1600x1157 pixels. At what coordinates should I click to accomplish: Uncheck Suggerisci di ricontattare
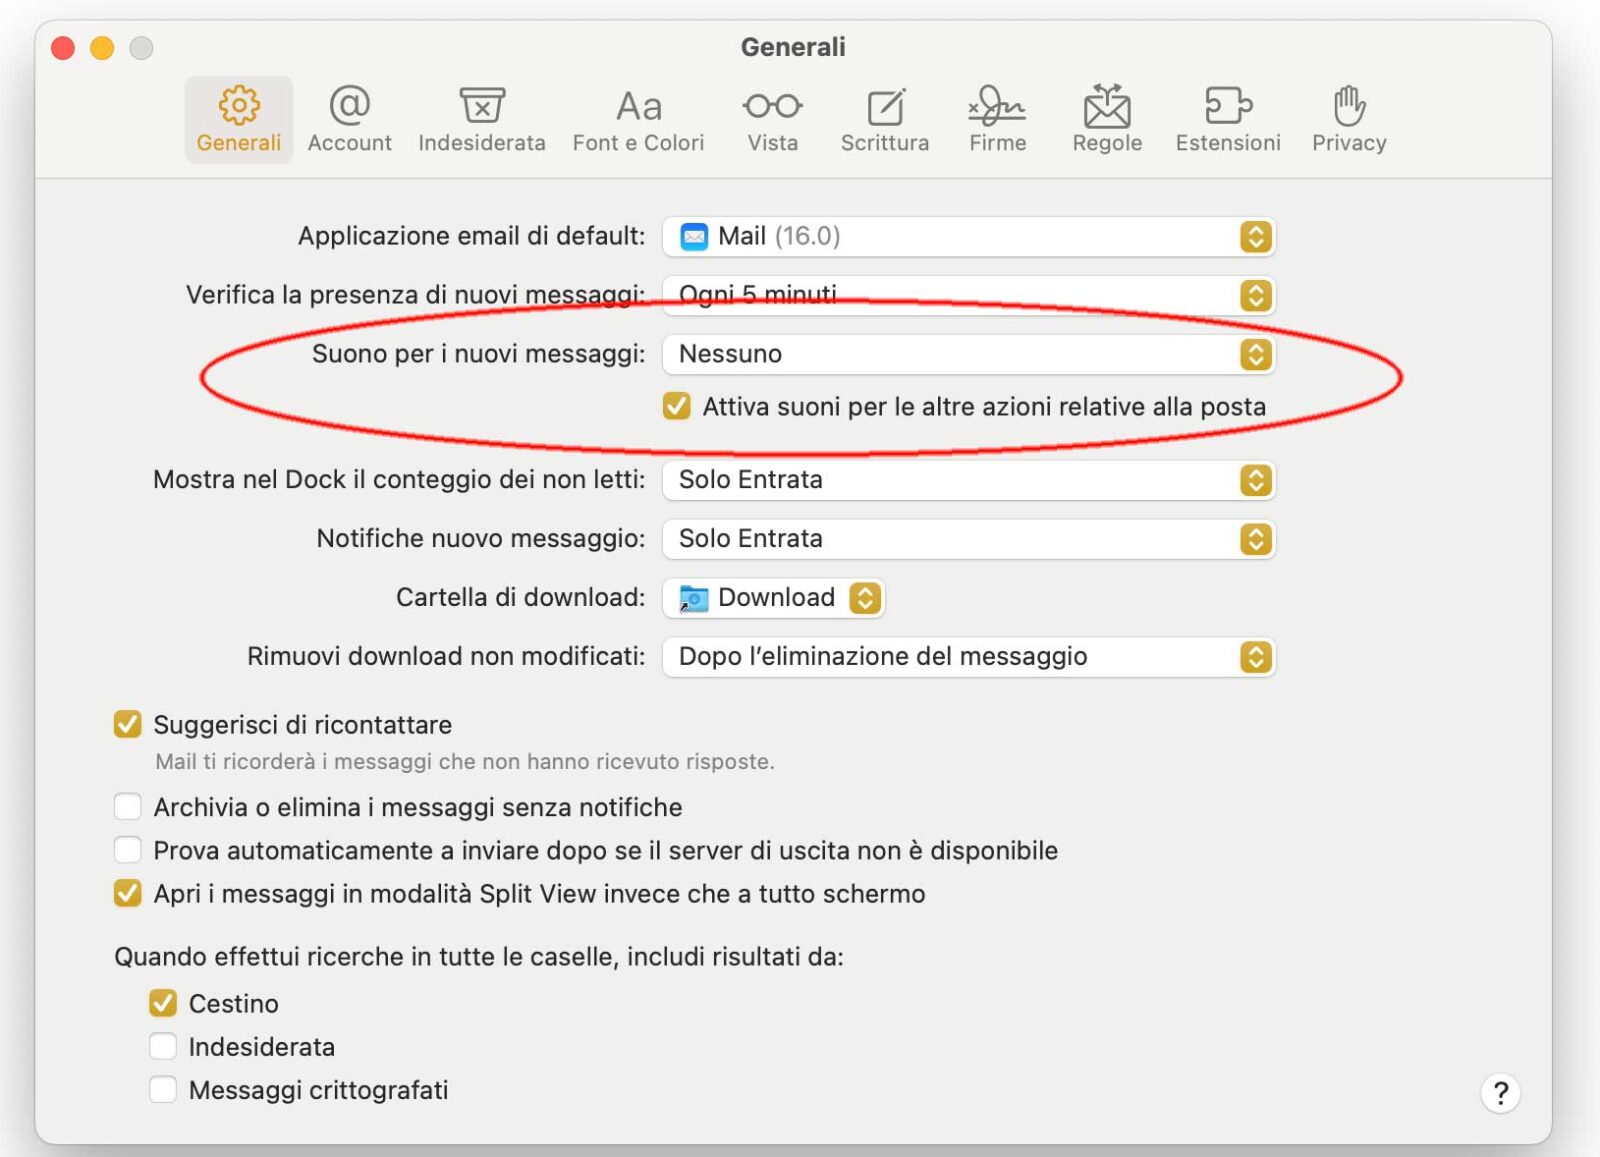point(127,724)
